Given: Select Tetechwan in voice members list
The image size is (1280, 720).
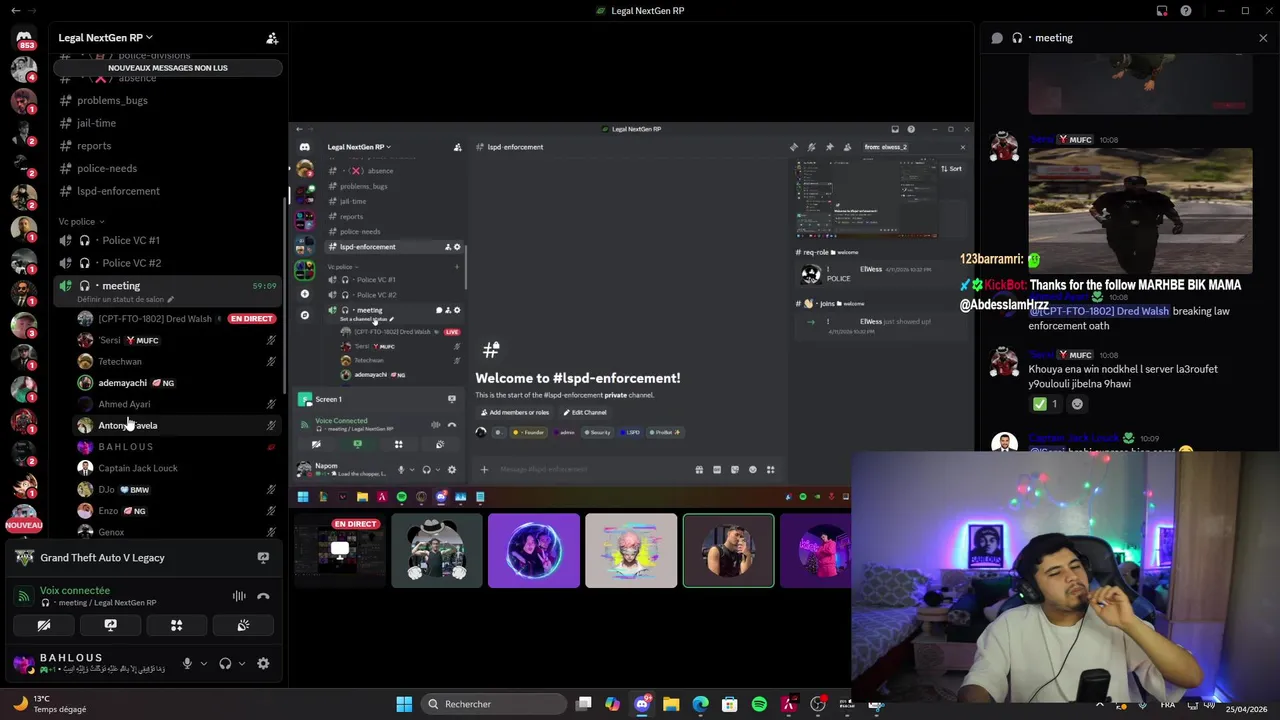Looking at the screenshot, I should (x=177, y=361).
